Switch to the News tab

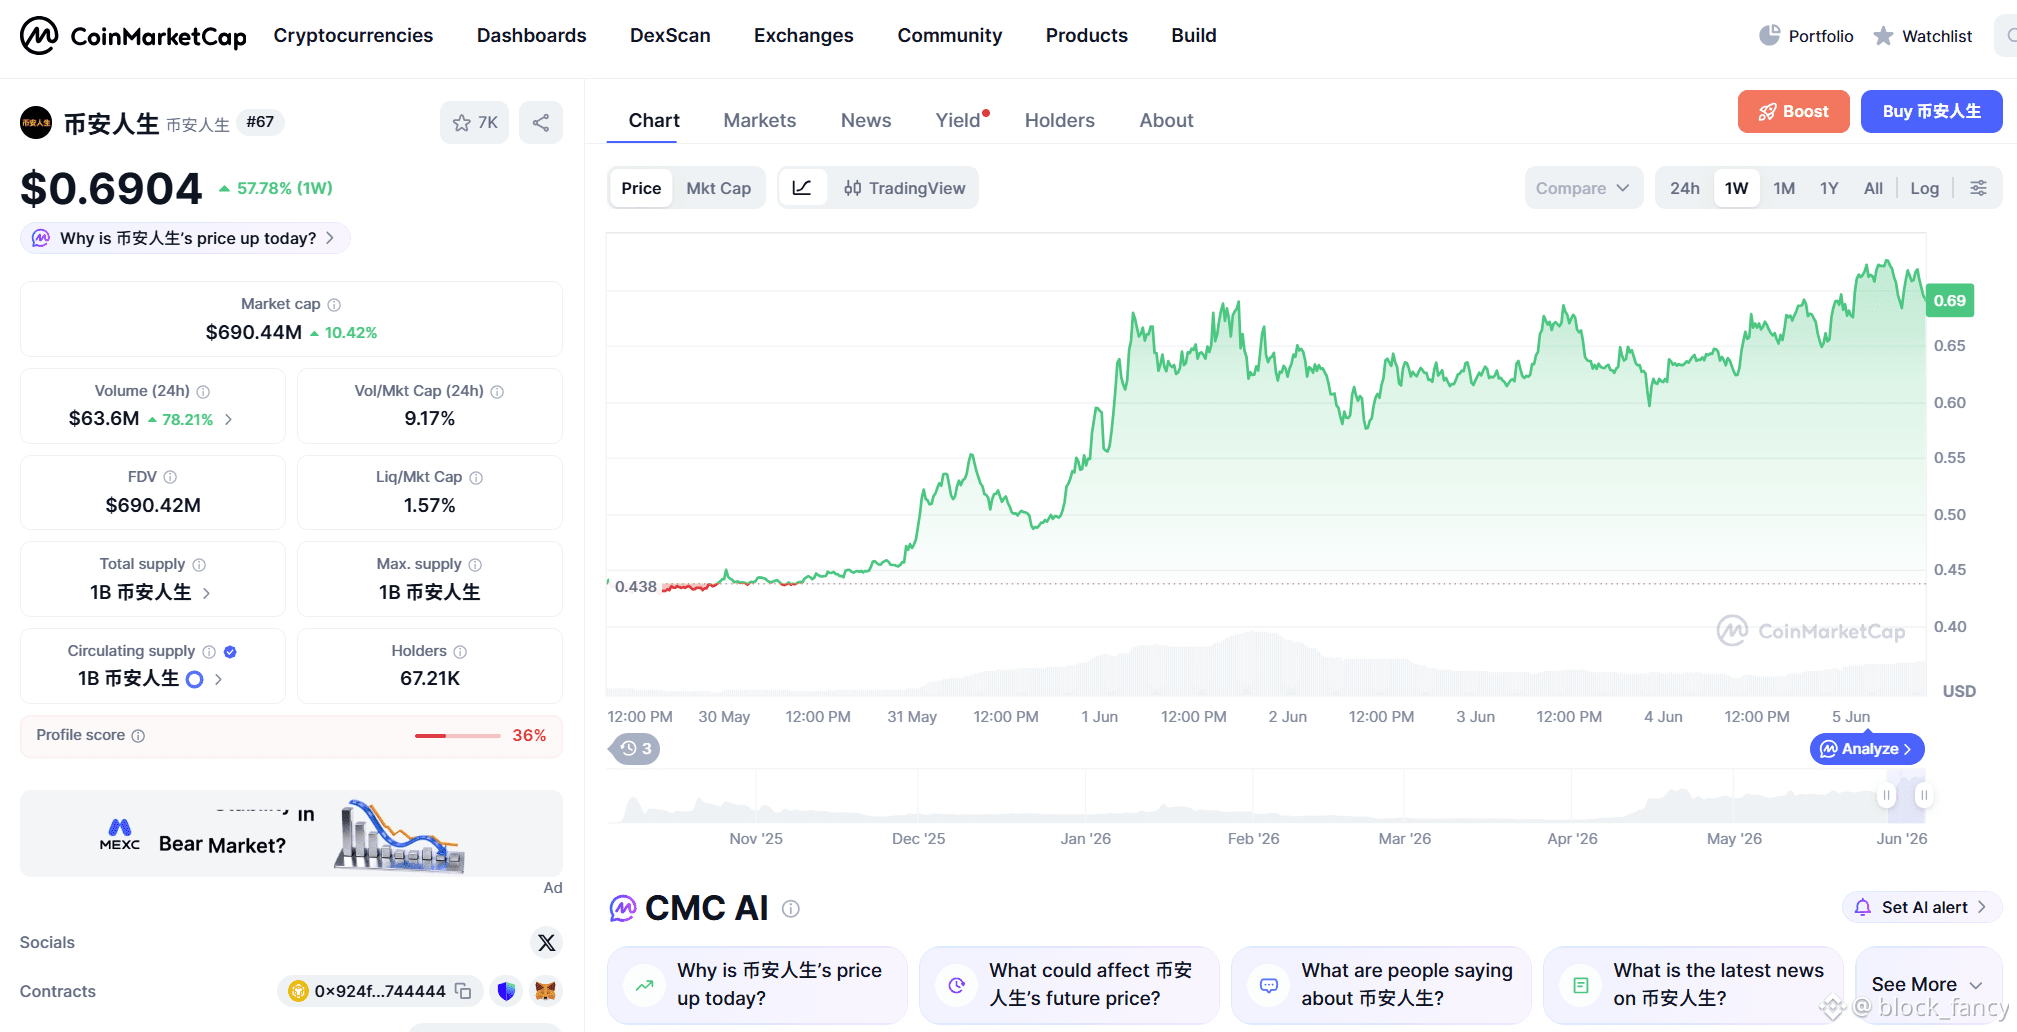[x=866, y=120]
